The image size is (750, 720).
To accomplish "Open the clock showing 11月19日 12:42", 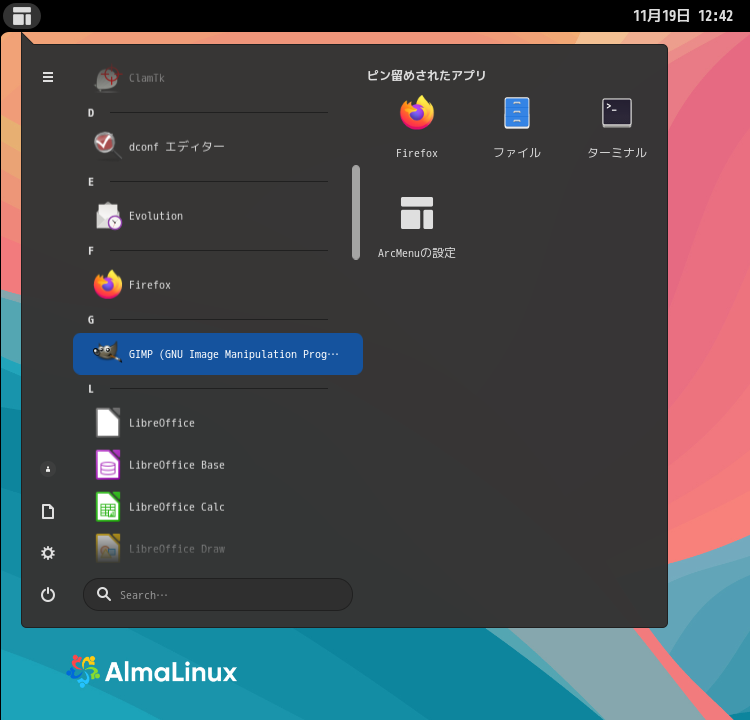I will pos(683,16).
